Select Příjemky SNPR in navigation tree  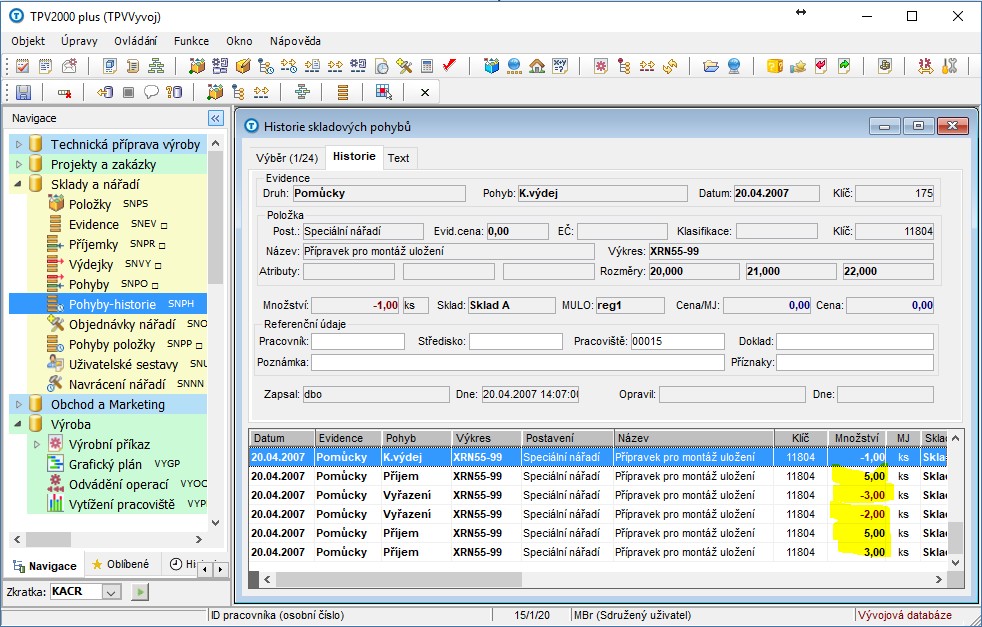click(106, 244)
